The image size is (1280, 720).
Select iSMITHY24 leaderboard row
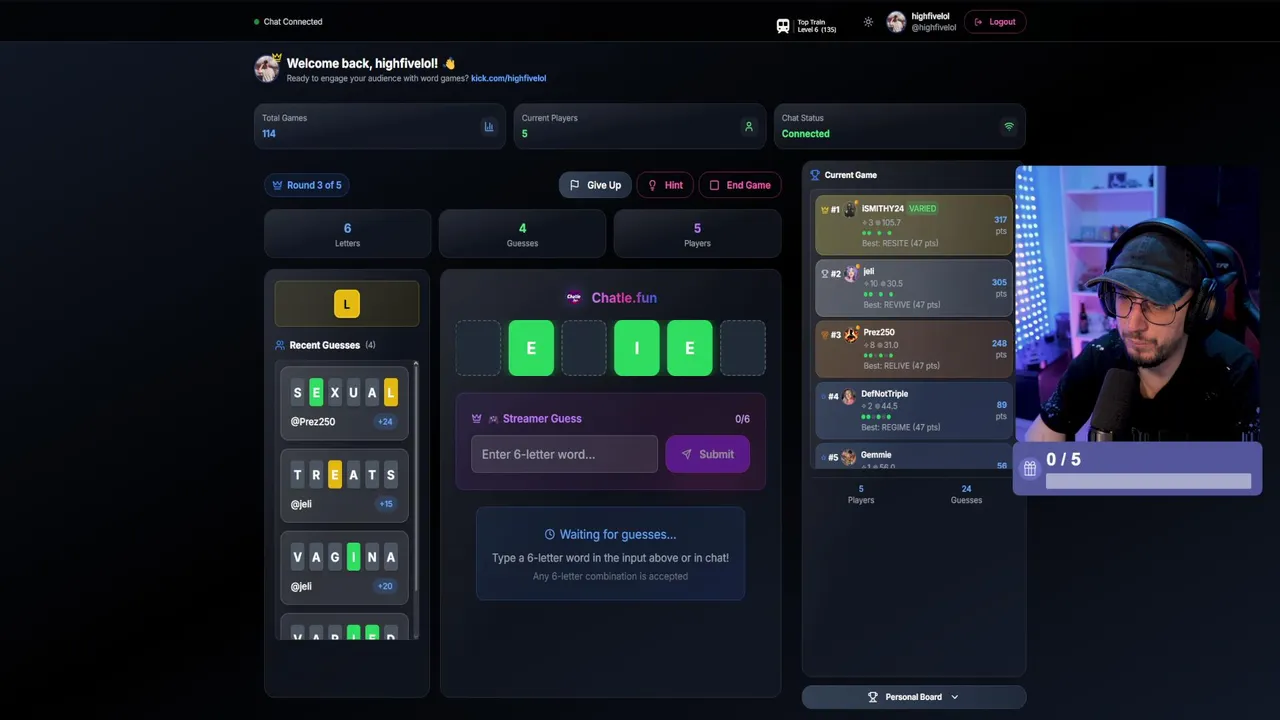click(x=915, y=226)
